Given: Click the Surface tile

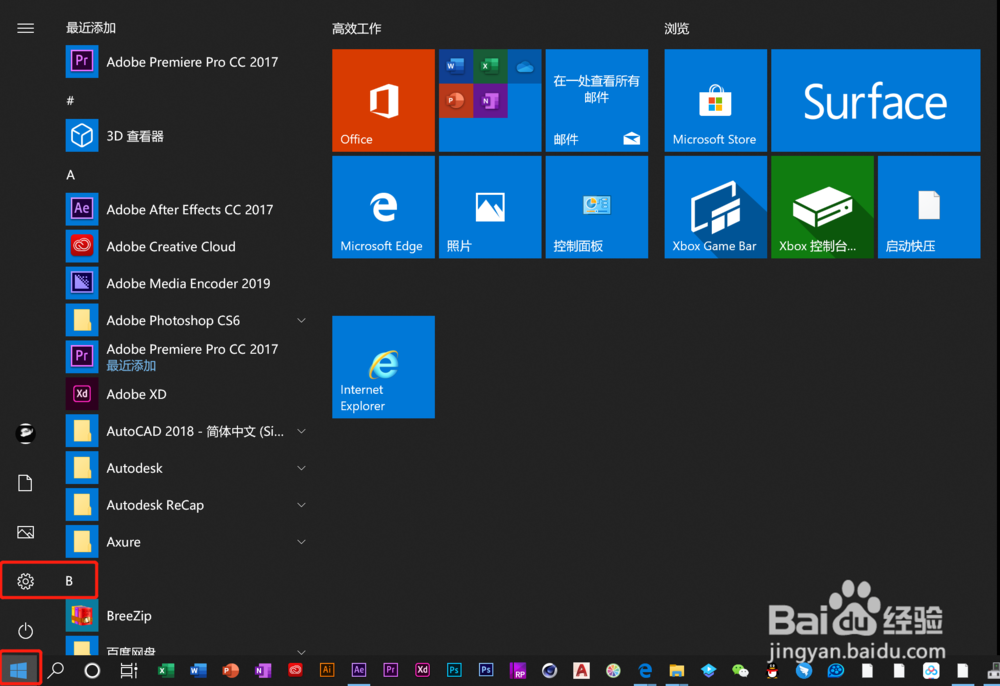Looking at the screenshot, I should click(x=875, y=100).
